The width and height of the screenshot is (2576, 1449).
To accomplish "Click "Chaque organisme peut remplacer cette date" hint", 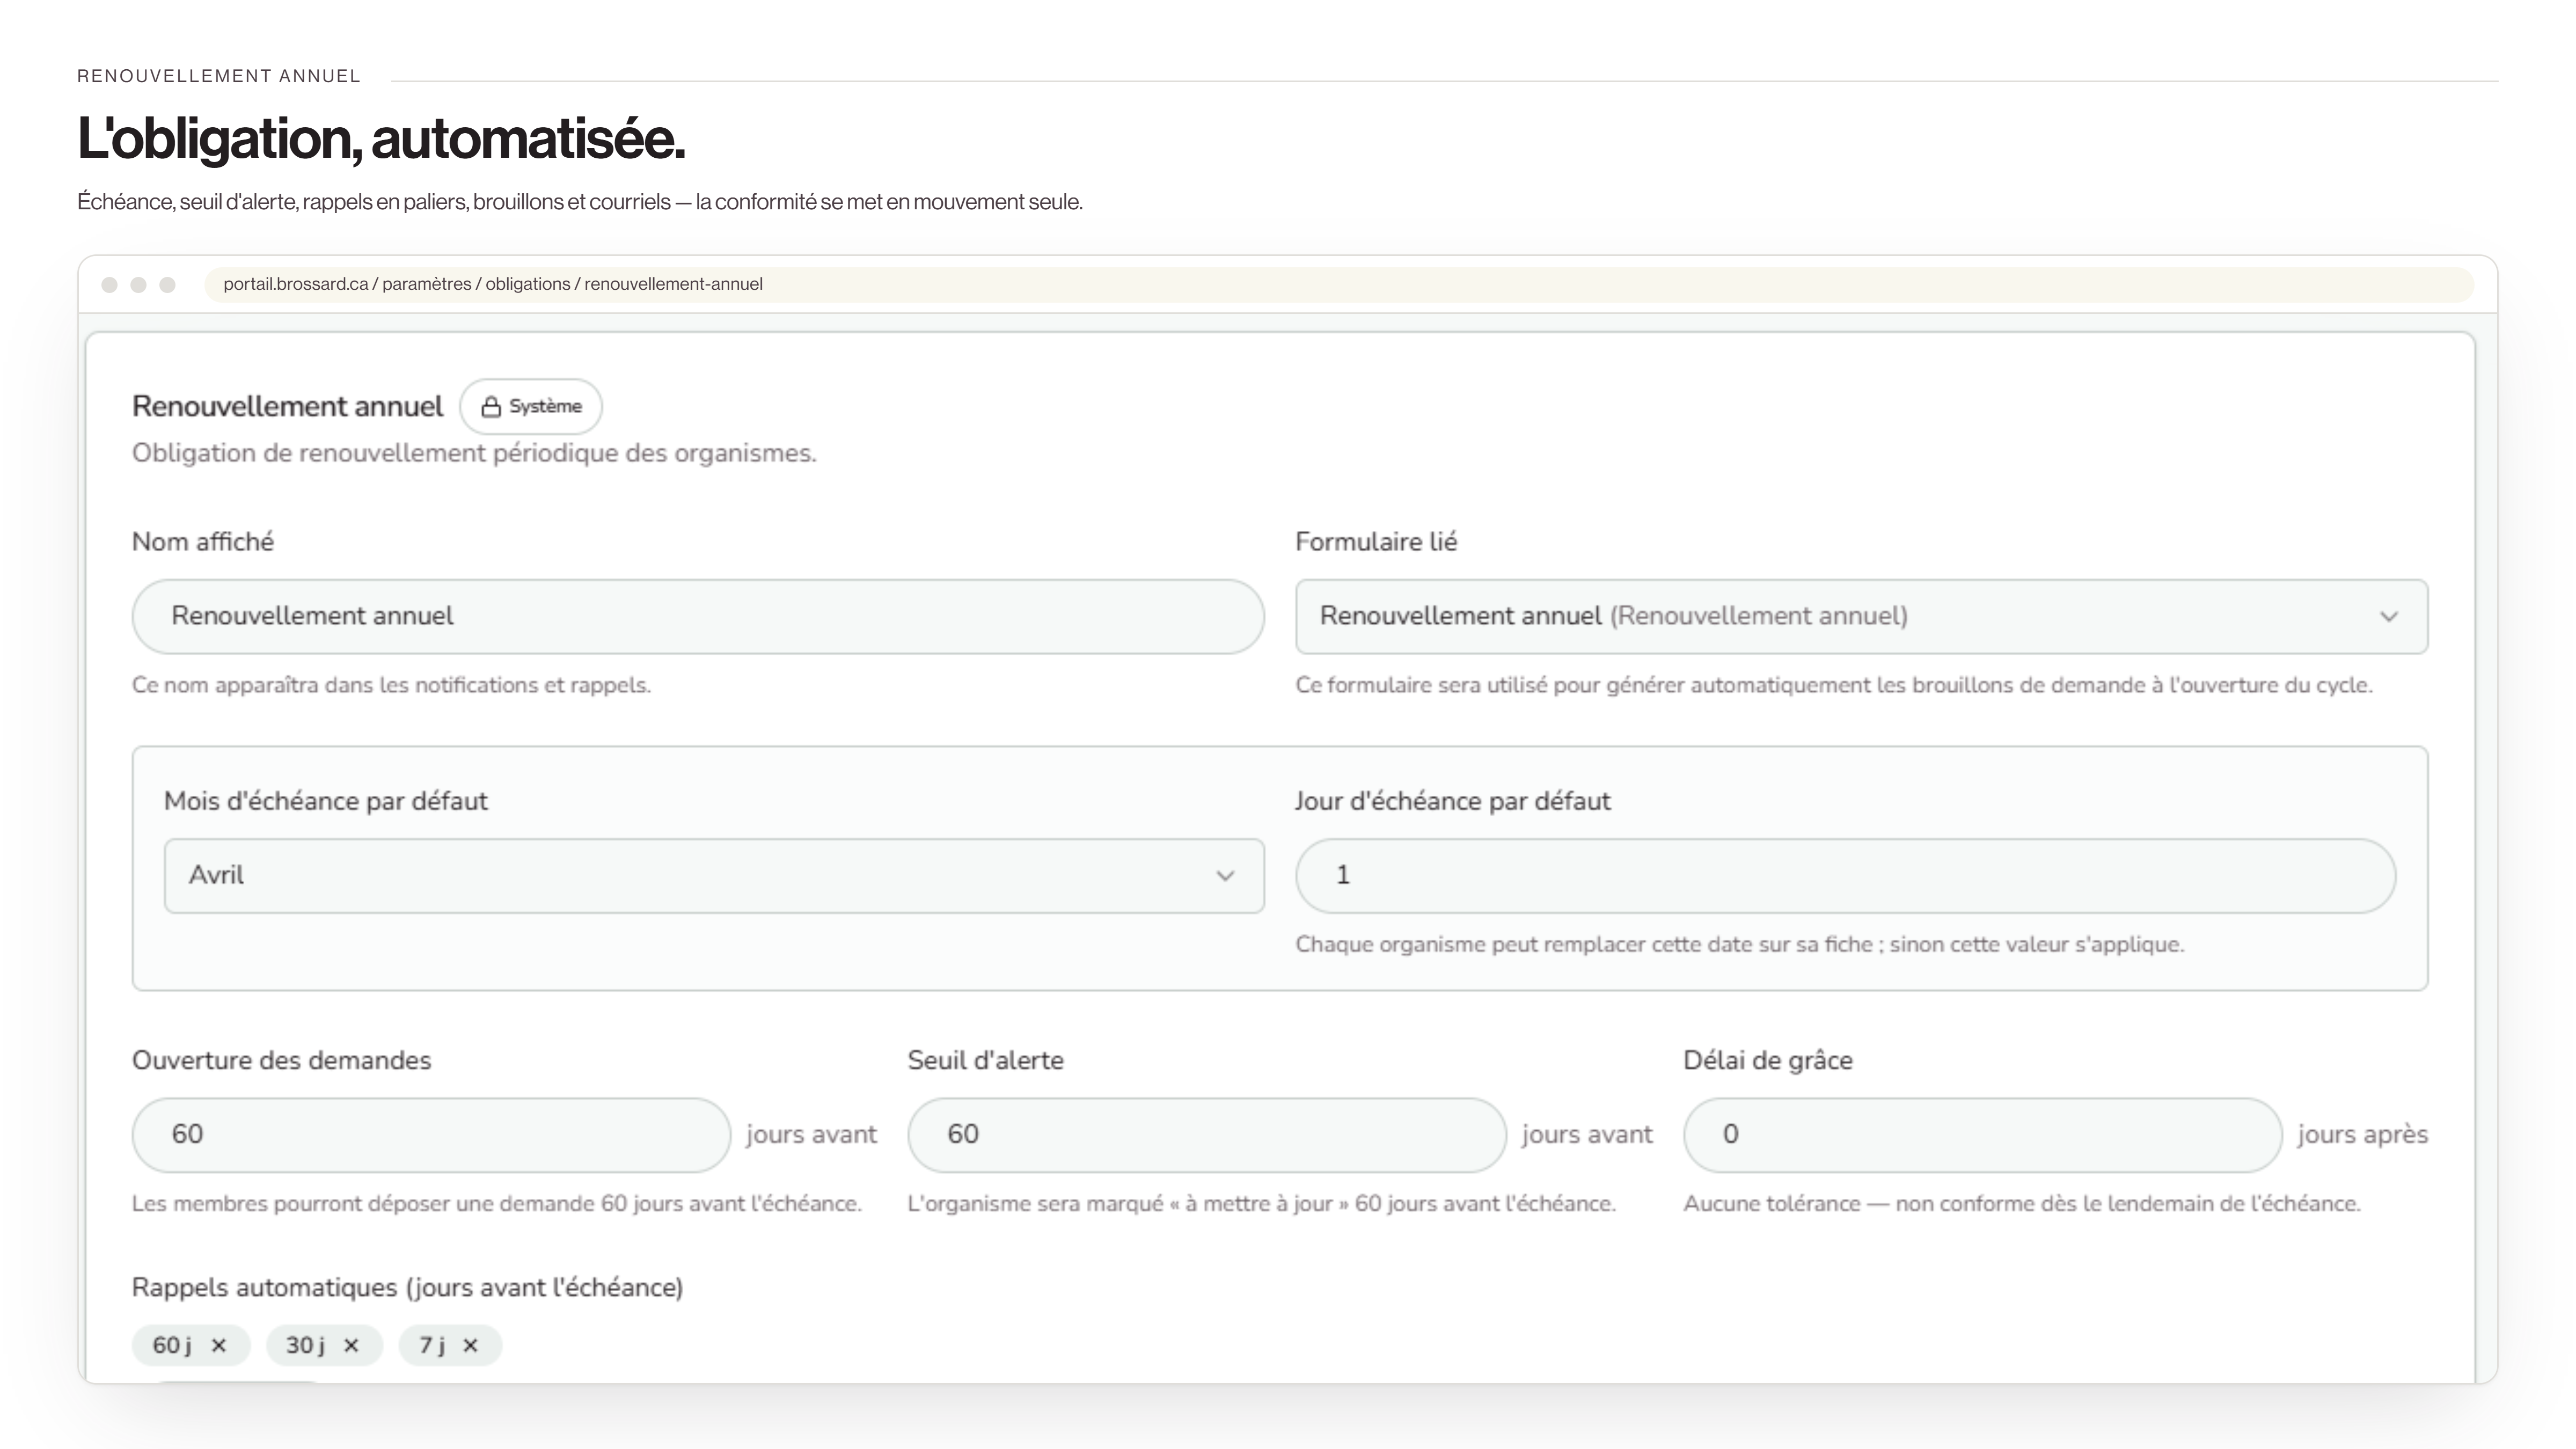I will (x=1740, y=944).
